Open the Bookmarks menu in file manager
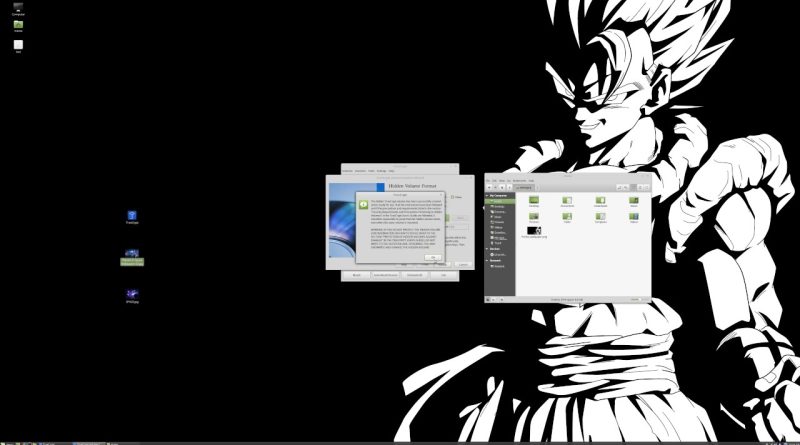Screen dimensions: 800x445 (519, 181)
